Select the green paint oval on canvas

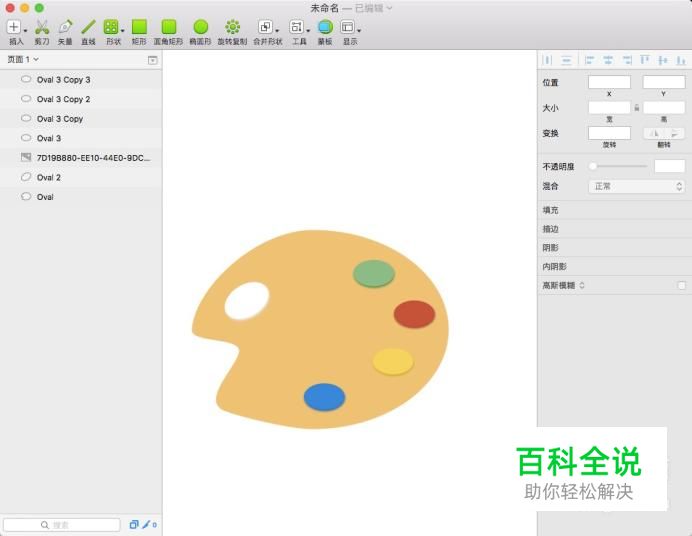374,274
